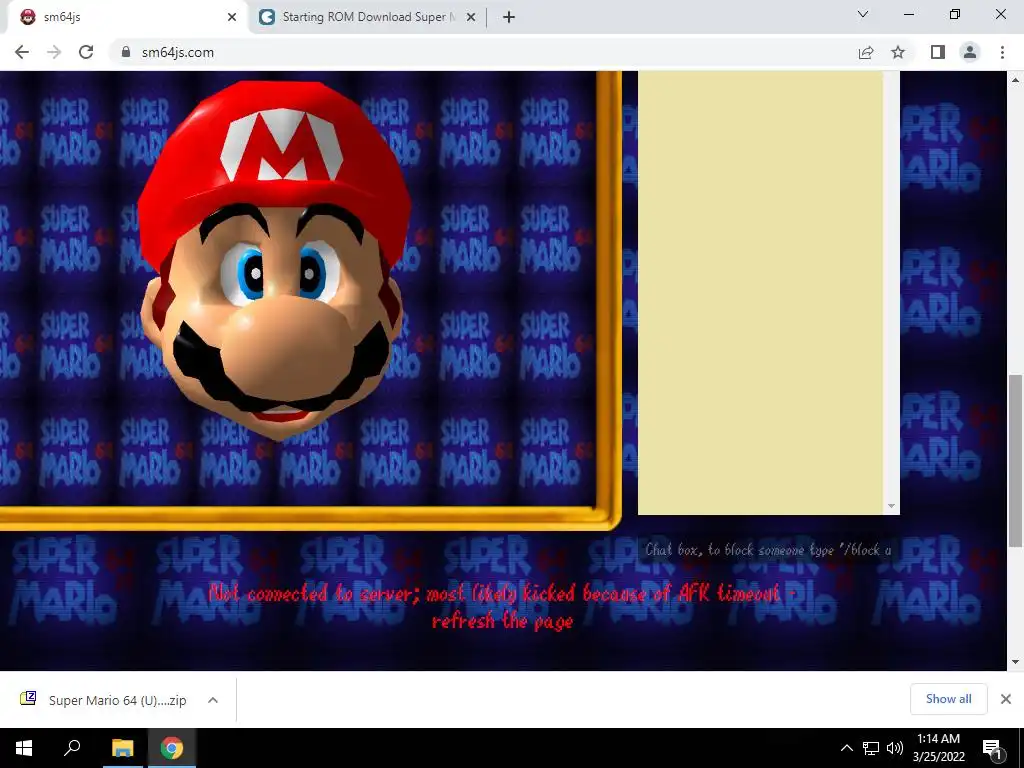The width and height of the screenshot is (1024, 768).
Task: Open the Chrome profile menu
Action: [970, 52]
